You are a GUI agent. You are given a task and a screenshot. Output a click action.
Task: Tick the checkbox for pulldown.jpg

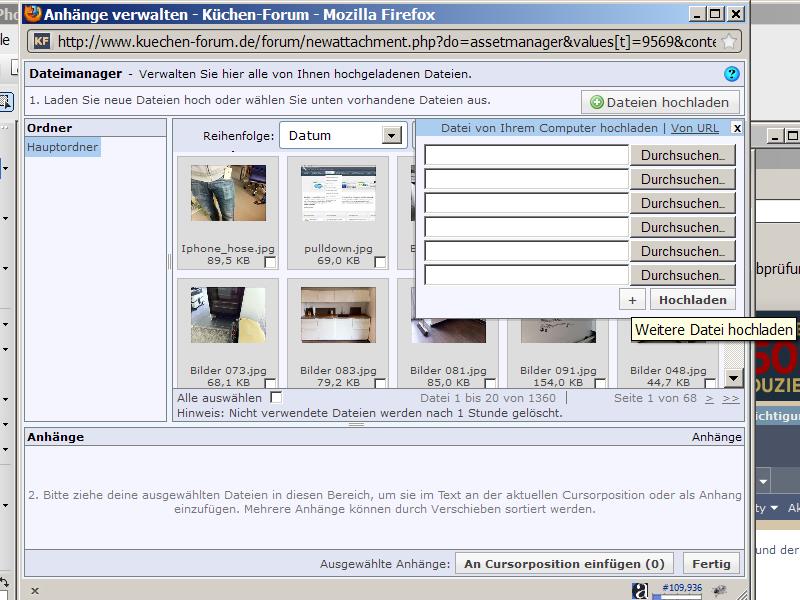pos(380,262)
